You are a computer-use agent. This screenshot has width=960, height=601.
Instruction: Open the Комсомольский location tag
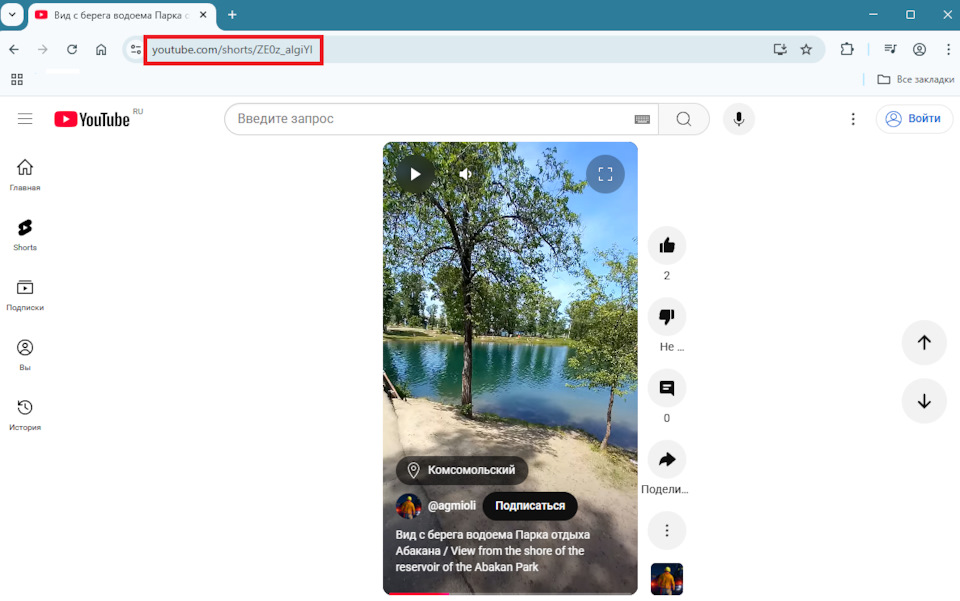[x=462, y=470]
